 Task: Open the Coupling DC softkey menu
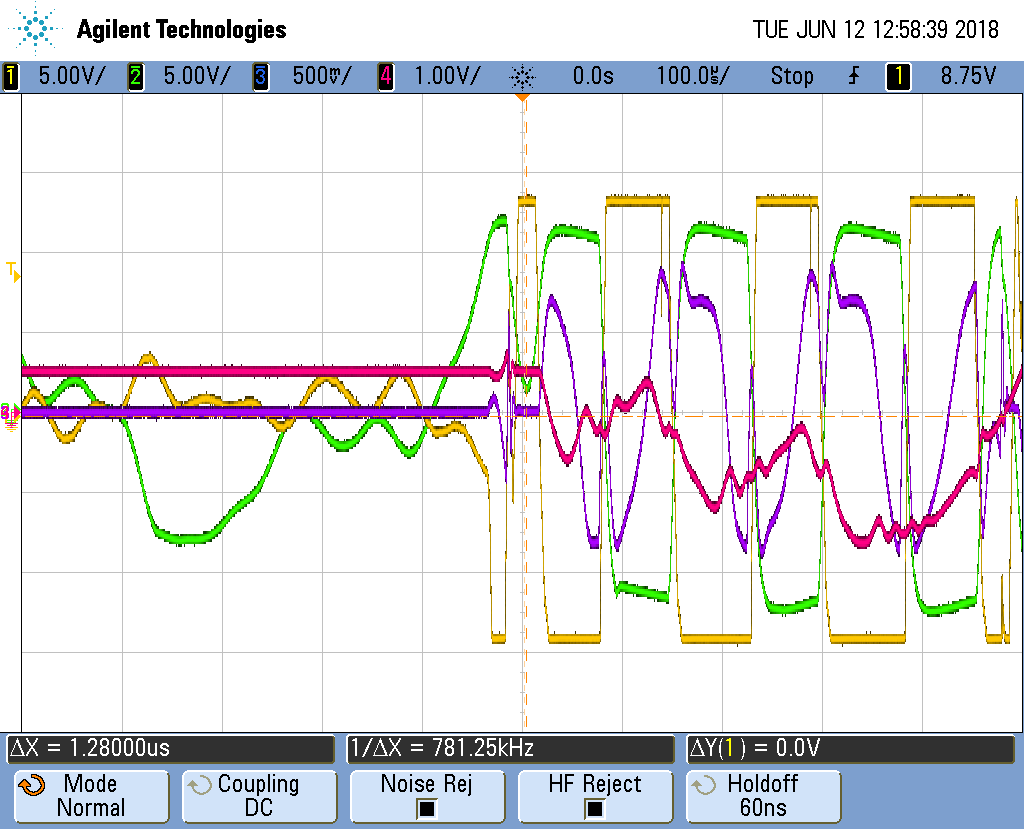coord(258,796)
